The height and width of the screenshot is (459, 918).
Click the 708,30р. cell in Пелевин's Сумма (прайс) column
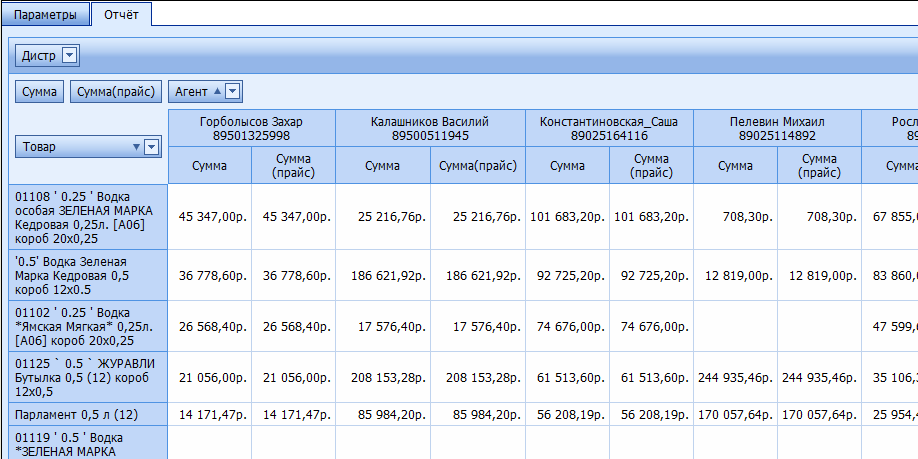[819, 216]
